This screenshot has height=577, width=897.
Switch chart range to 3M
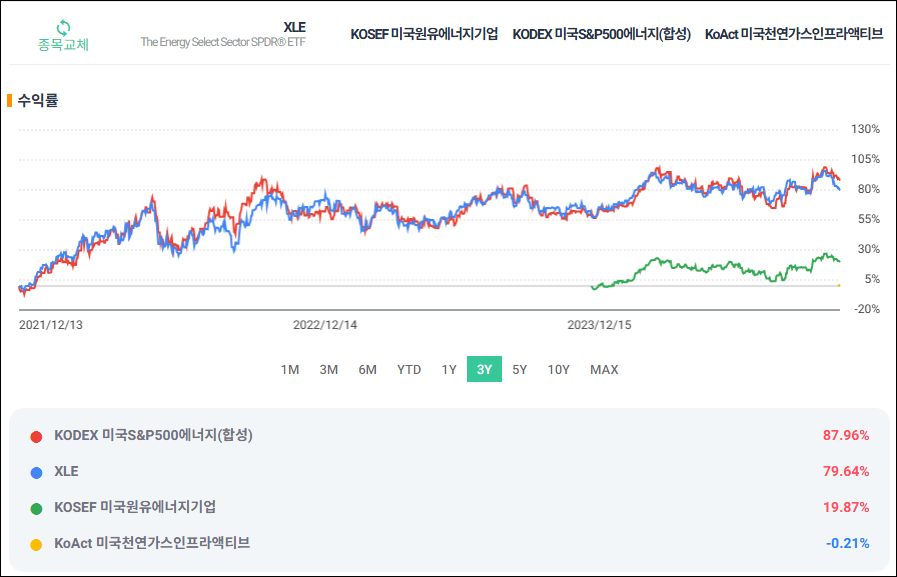[x=328, y=369]
